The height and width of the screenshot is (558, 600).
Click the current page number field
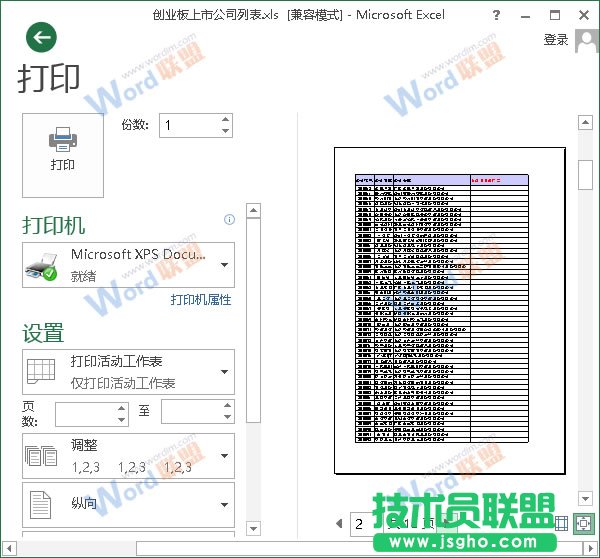click(x=361, y=524)
